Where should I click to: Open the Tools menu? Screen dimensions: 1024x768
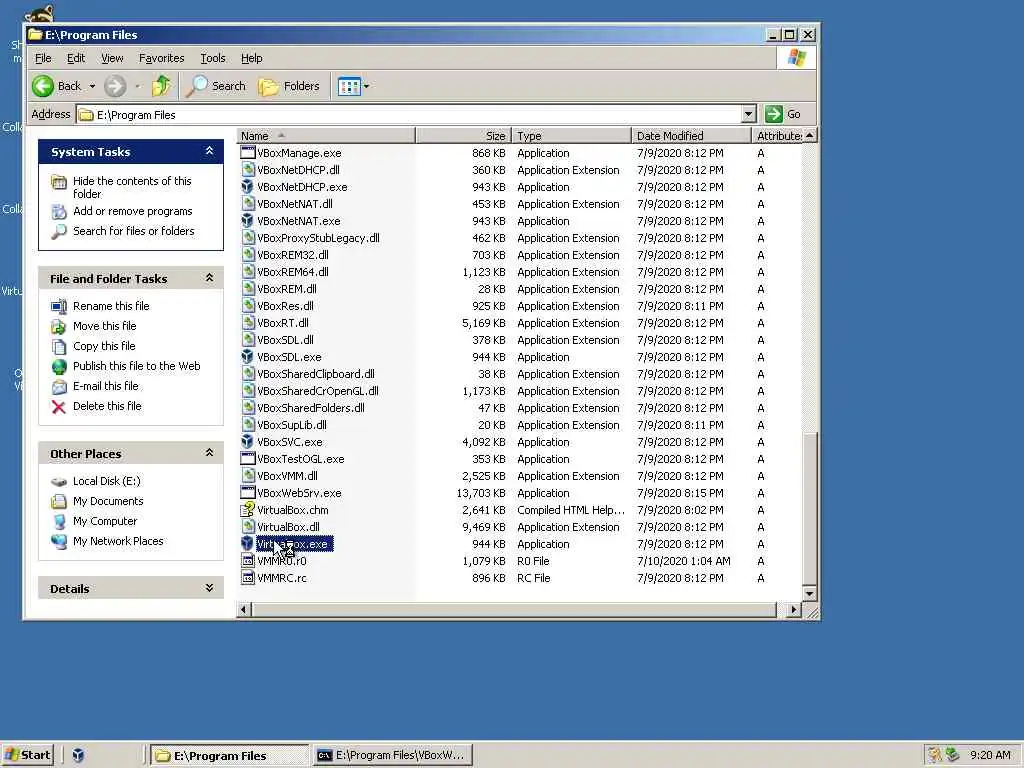pyautogui.click(x=212, y=58)
